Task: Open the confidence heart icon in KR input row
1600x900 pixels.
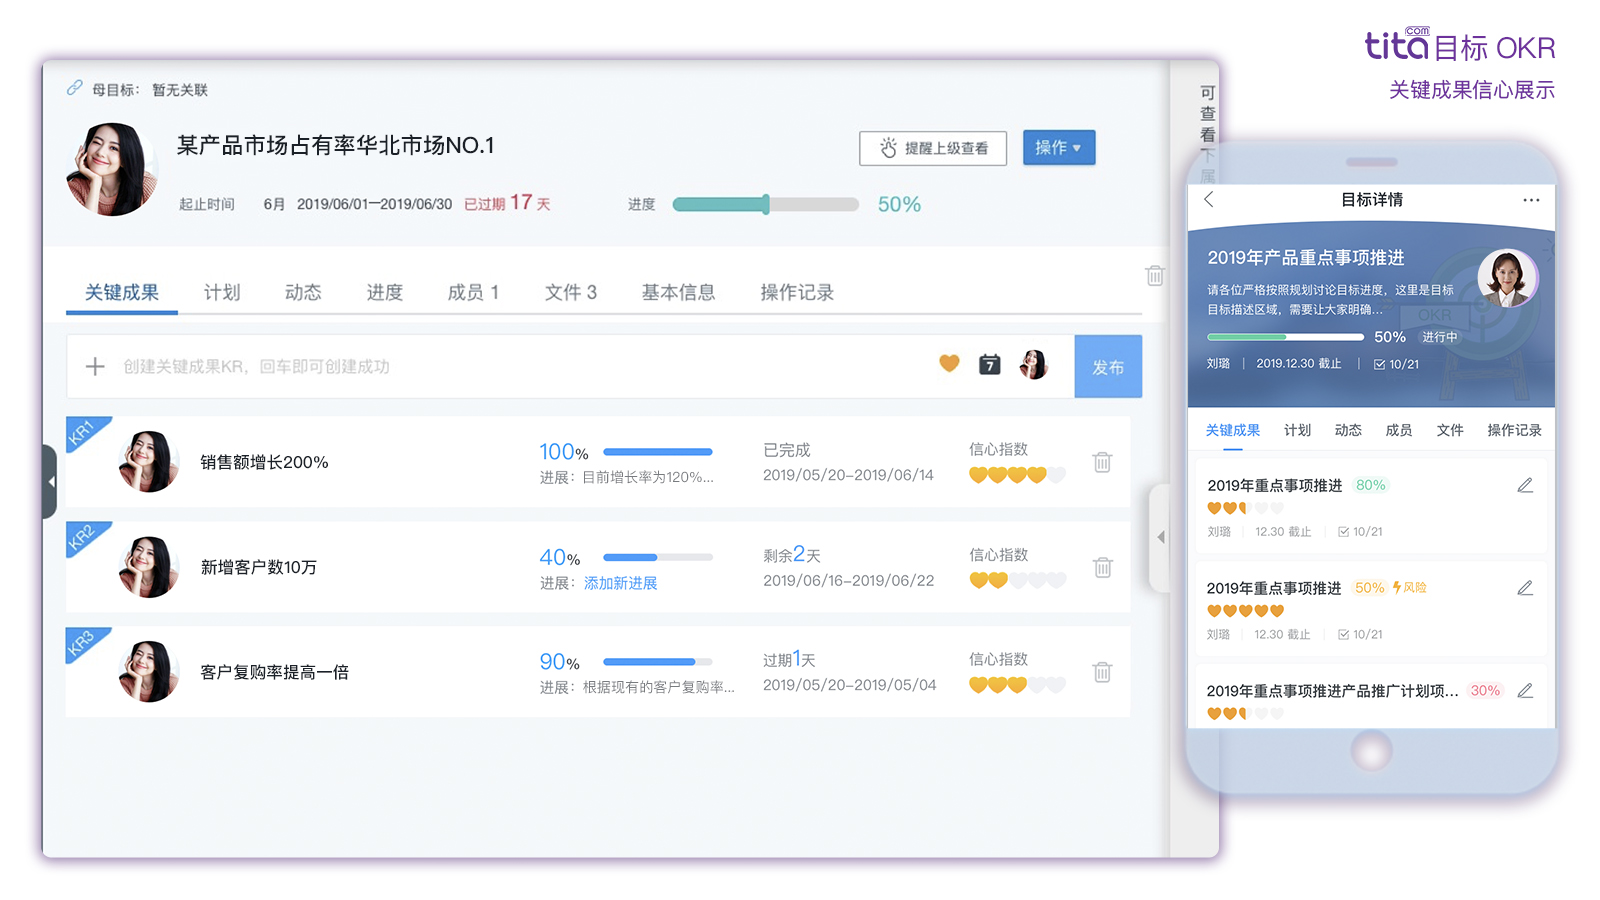Action: point(948,364)
